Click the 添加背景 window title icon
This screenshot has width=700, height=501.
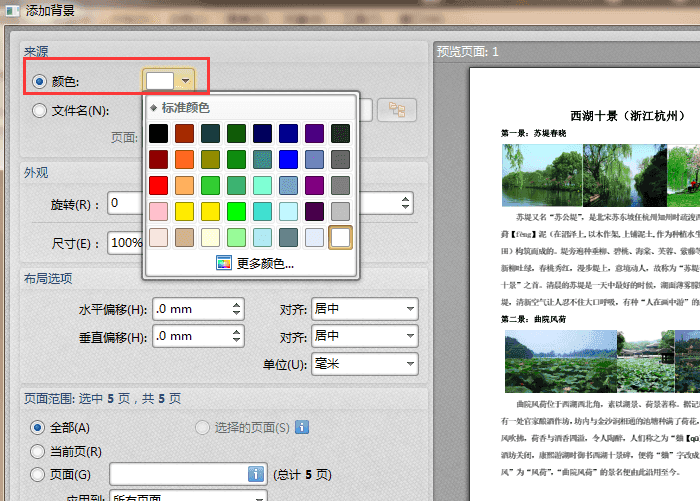pos(12,10)
